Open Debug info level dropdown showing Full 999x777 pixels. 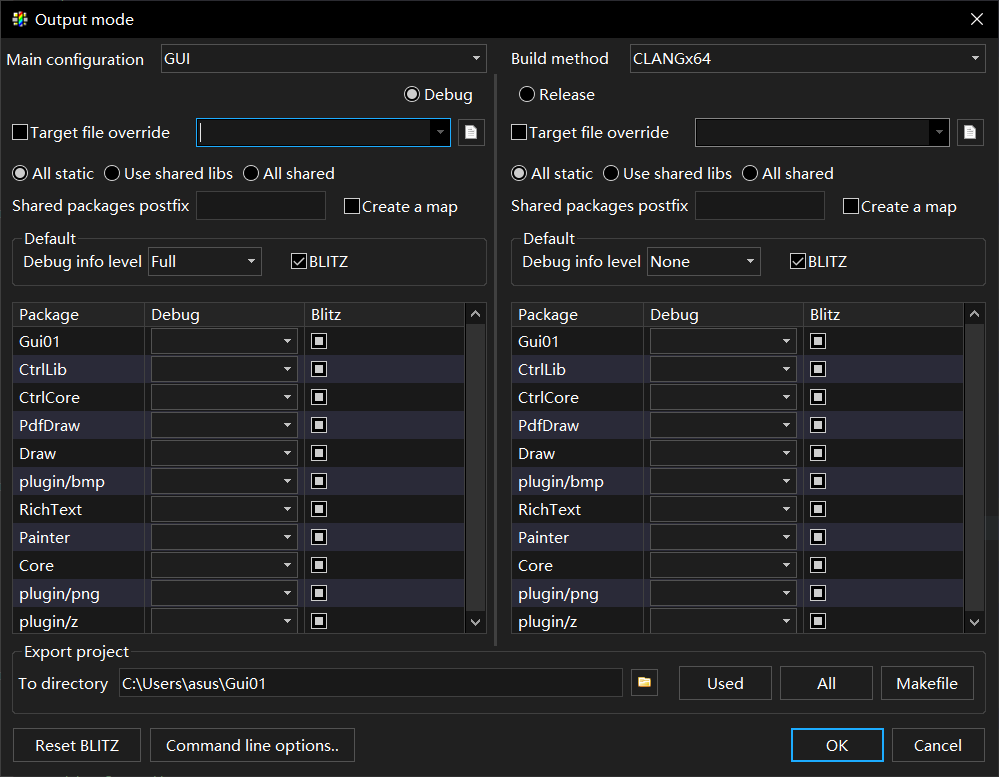click(204, 262)
